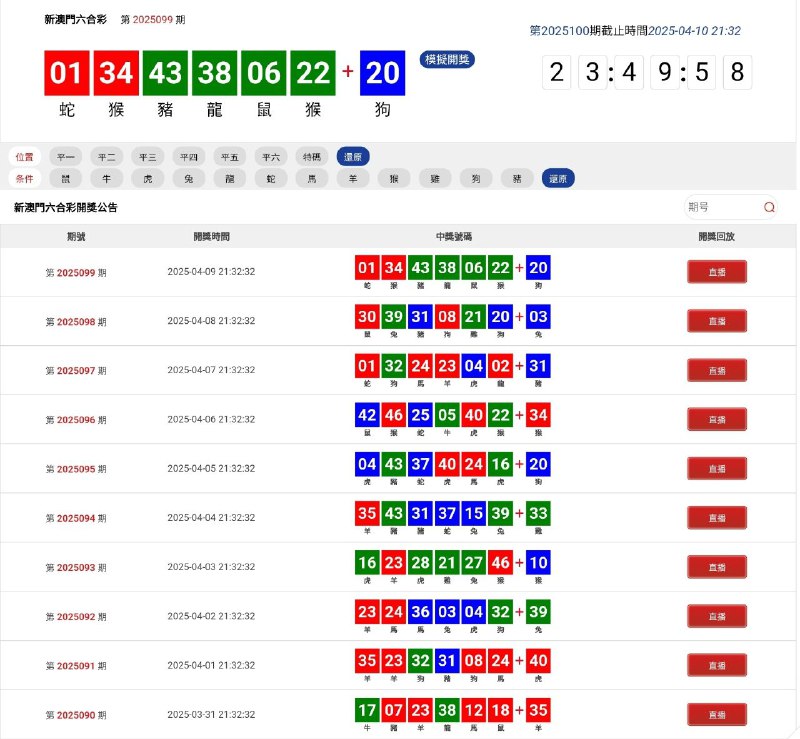The height and width of the screenshot is (739, 800).
Task: Click the 中獎號碼 column header
Action: (x=454, y=236)
